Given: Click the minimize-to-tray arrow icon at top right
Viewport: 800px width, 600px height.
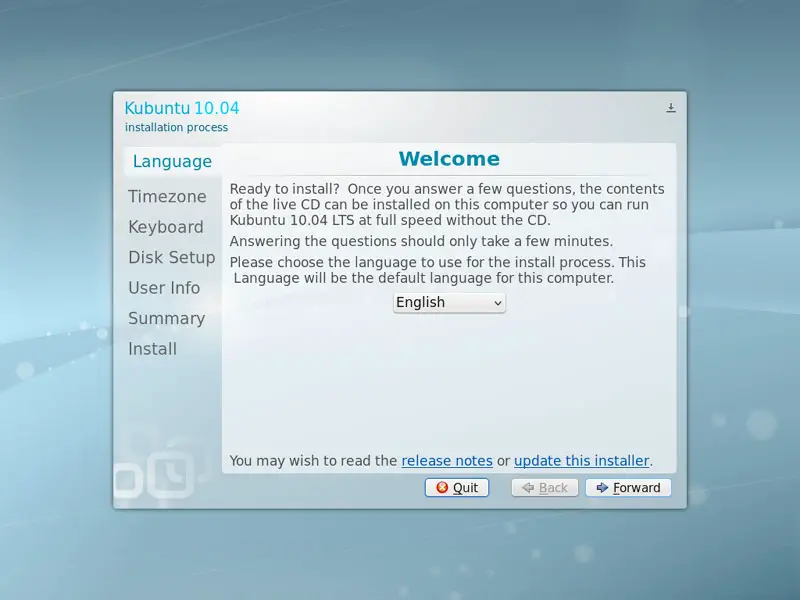Looking at the screenshot, I should click(x=670, y=108).
